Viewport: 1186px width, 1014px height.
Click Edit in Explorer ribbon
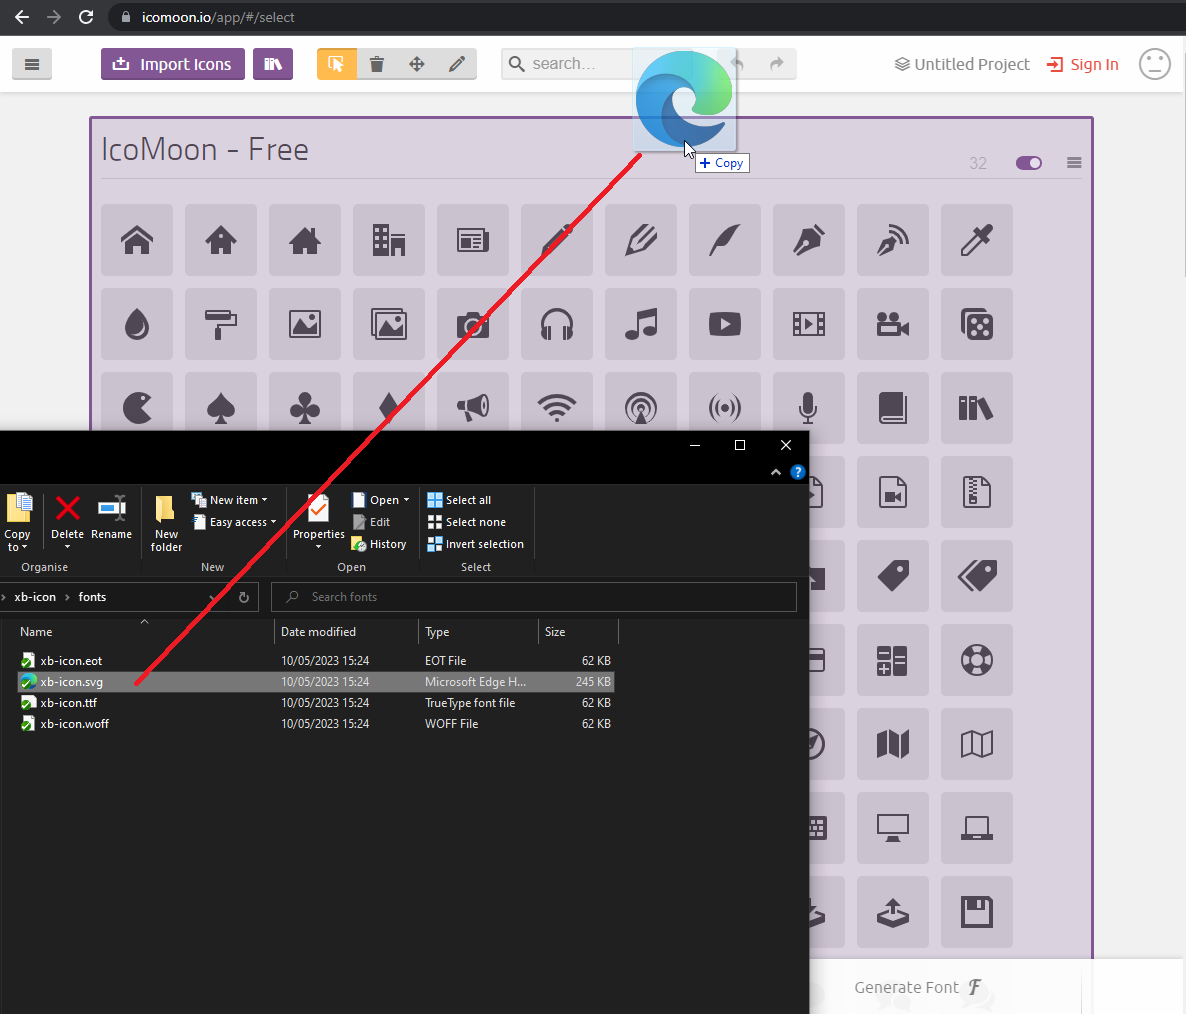pyautogui.click(x=371, y=522)
